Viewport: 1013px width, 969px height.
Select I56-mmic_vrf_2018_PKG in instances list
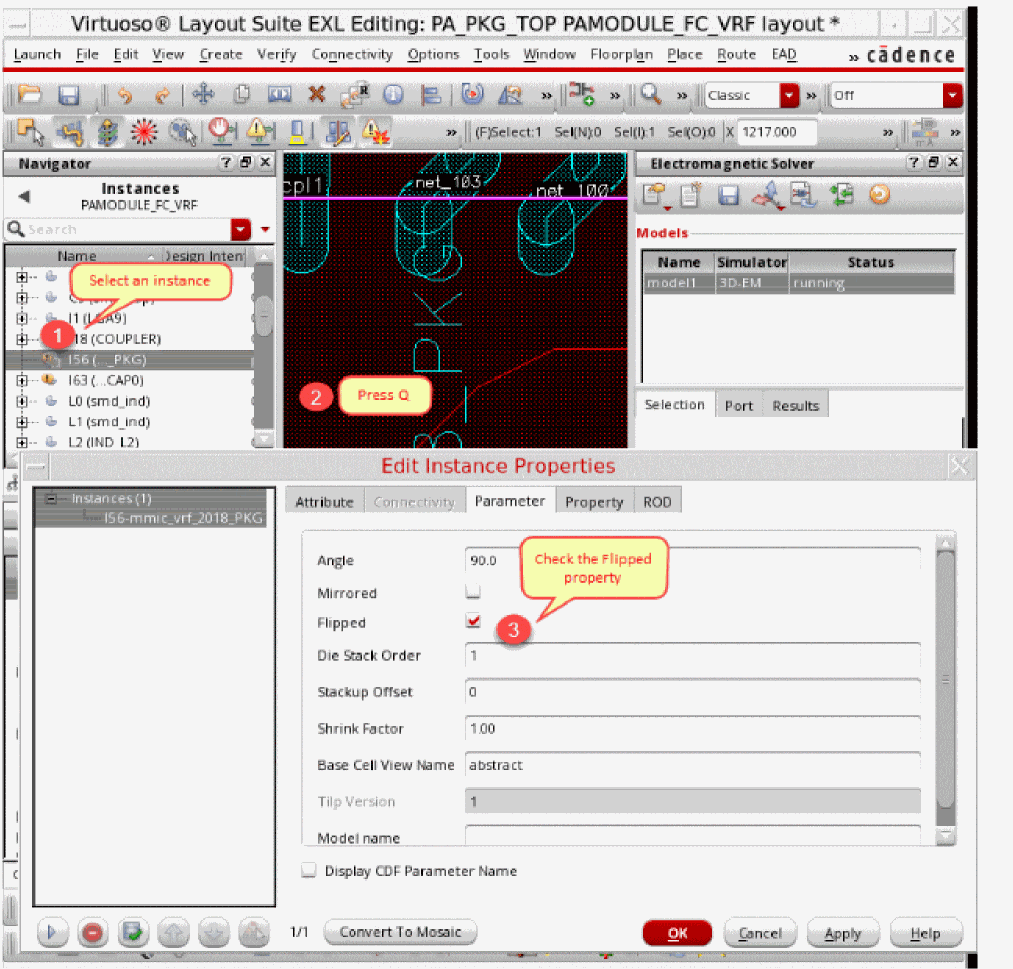coord(183,518)
